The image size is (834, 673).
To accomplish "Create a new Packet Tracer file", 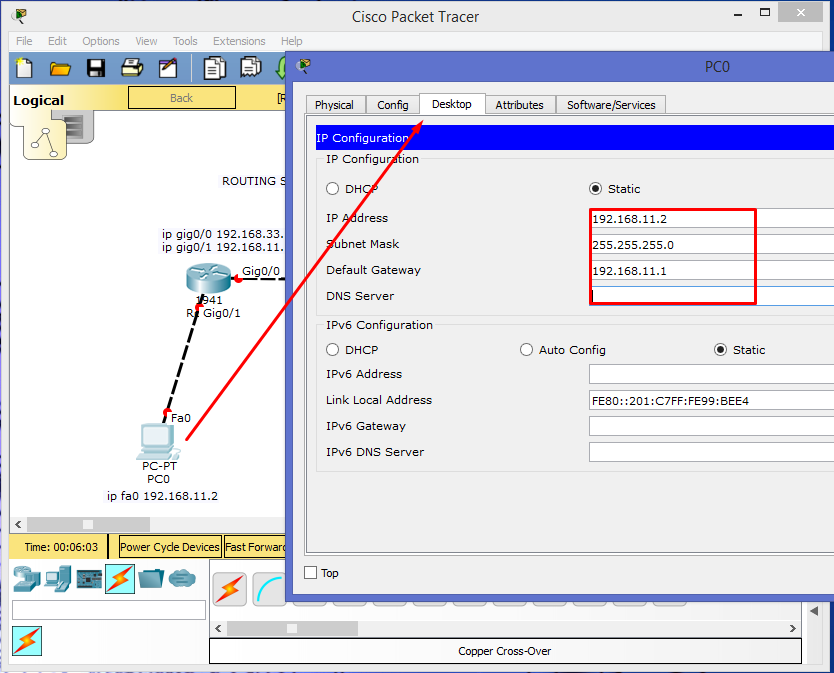I will (22, 68).
